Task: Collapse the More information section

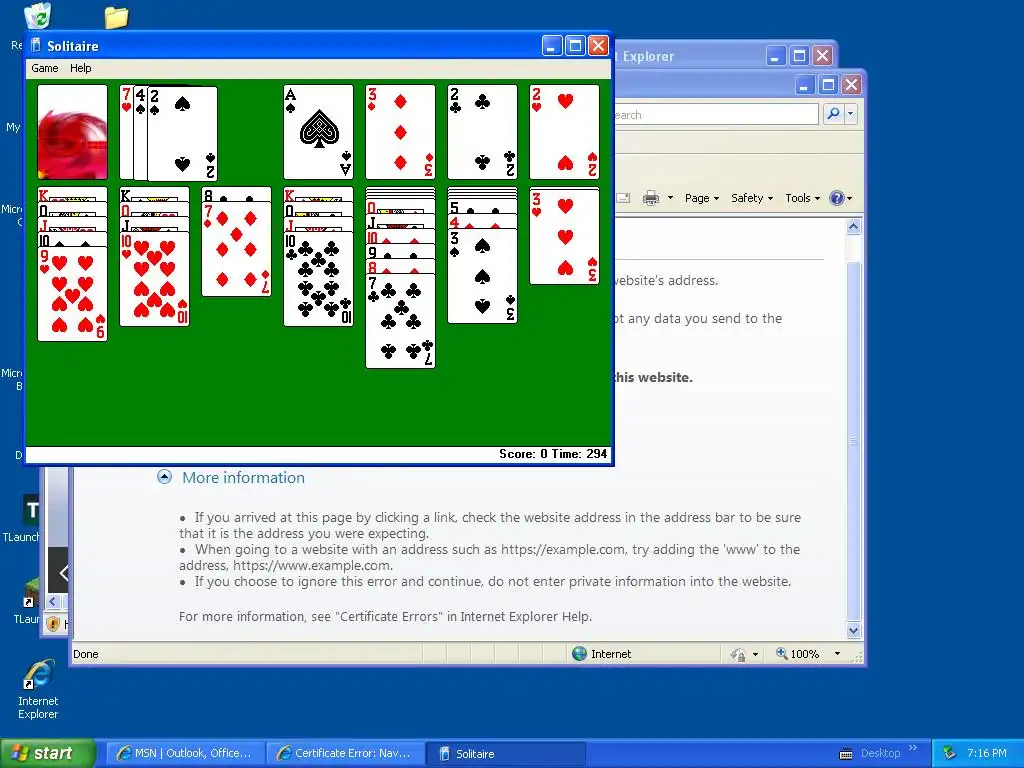Action: [x=165, y=477]
